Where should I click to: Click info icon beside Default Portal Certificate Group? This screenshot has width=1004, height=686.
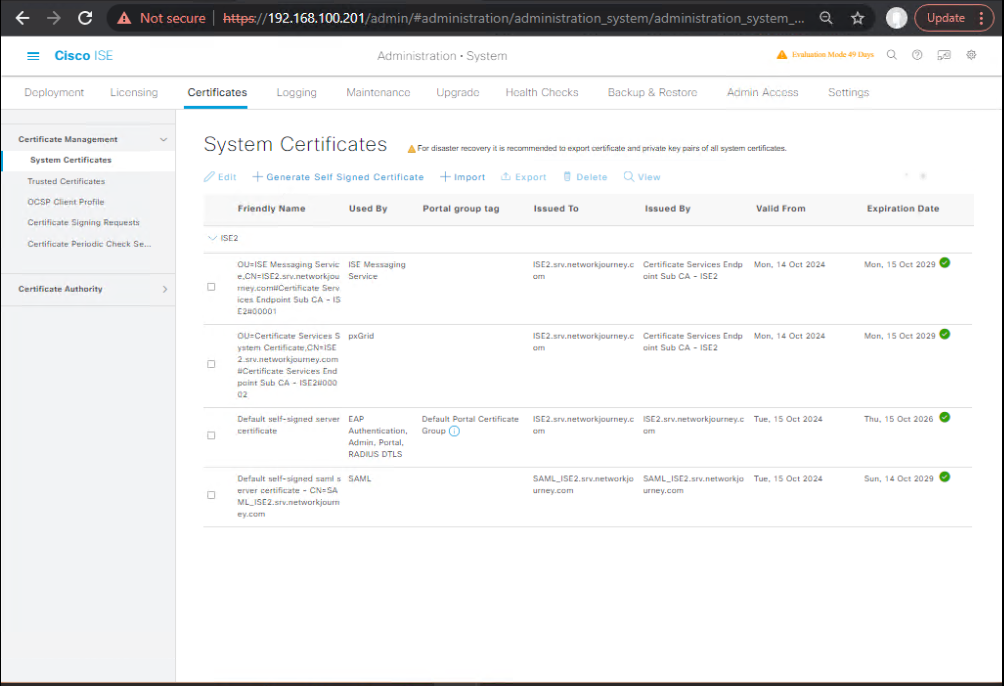[455, 431]
